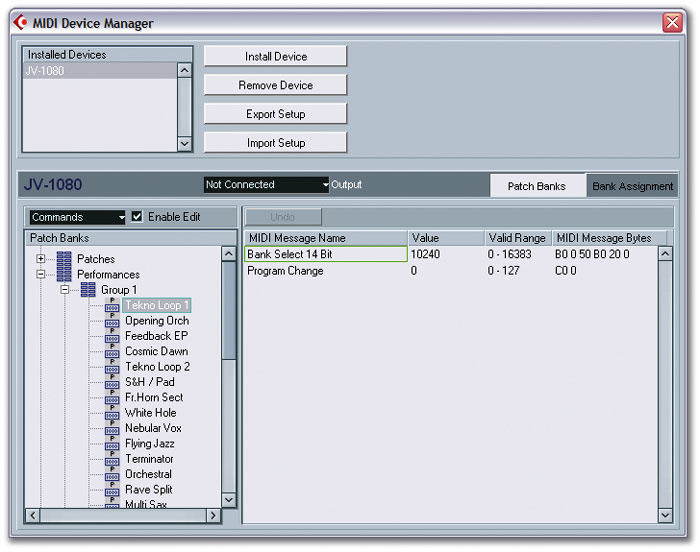Select the Orchestral performance

pyautogui.click(x=148, y=474)
